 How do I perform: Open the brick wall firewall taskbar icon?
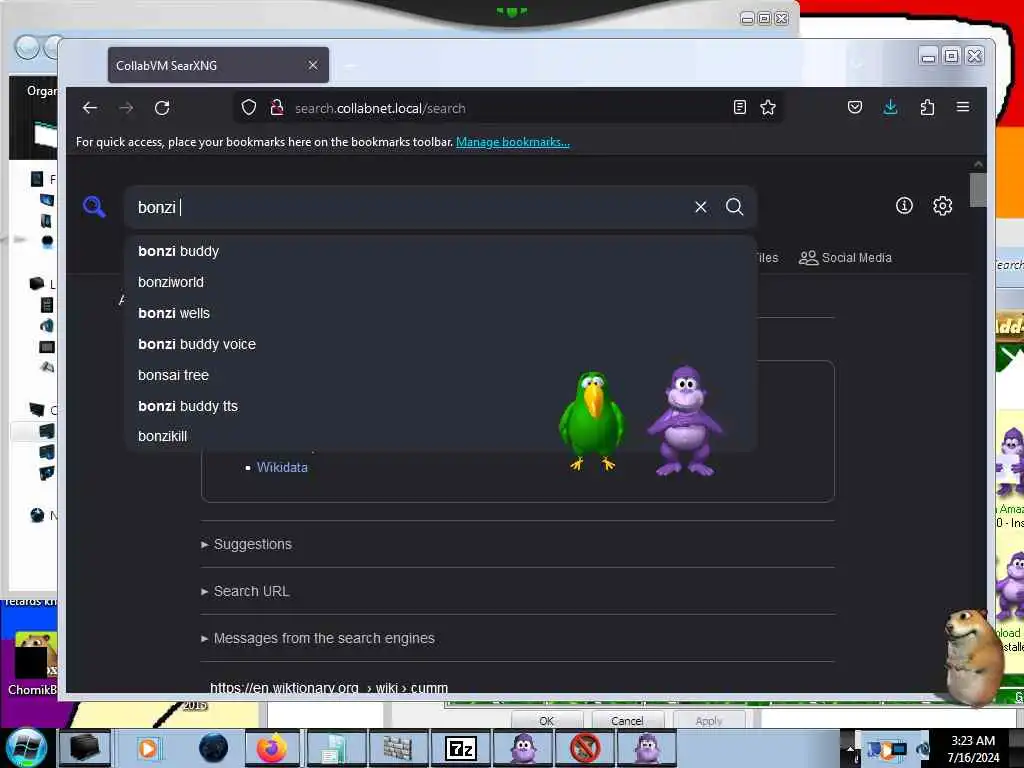tap(397, 748)
